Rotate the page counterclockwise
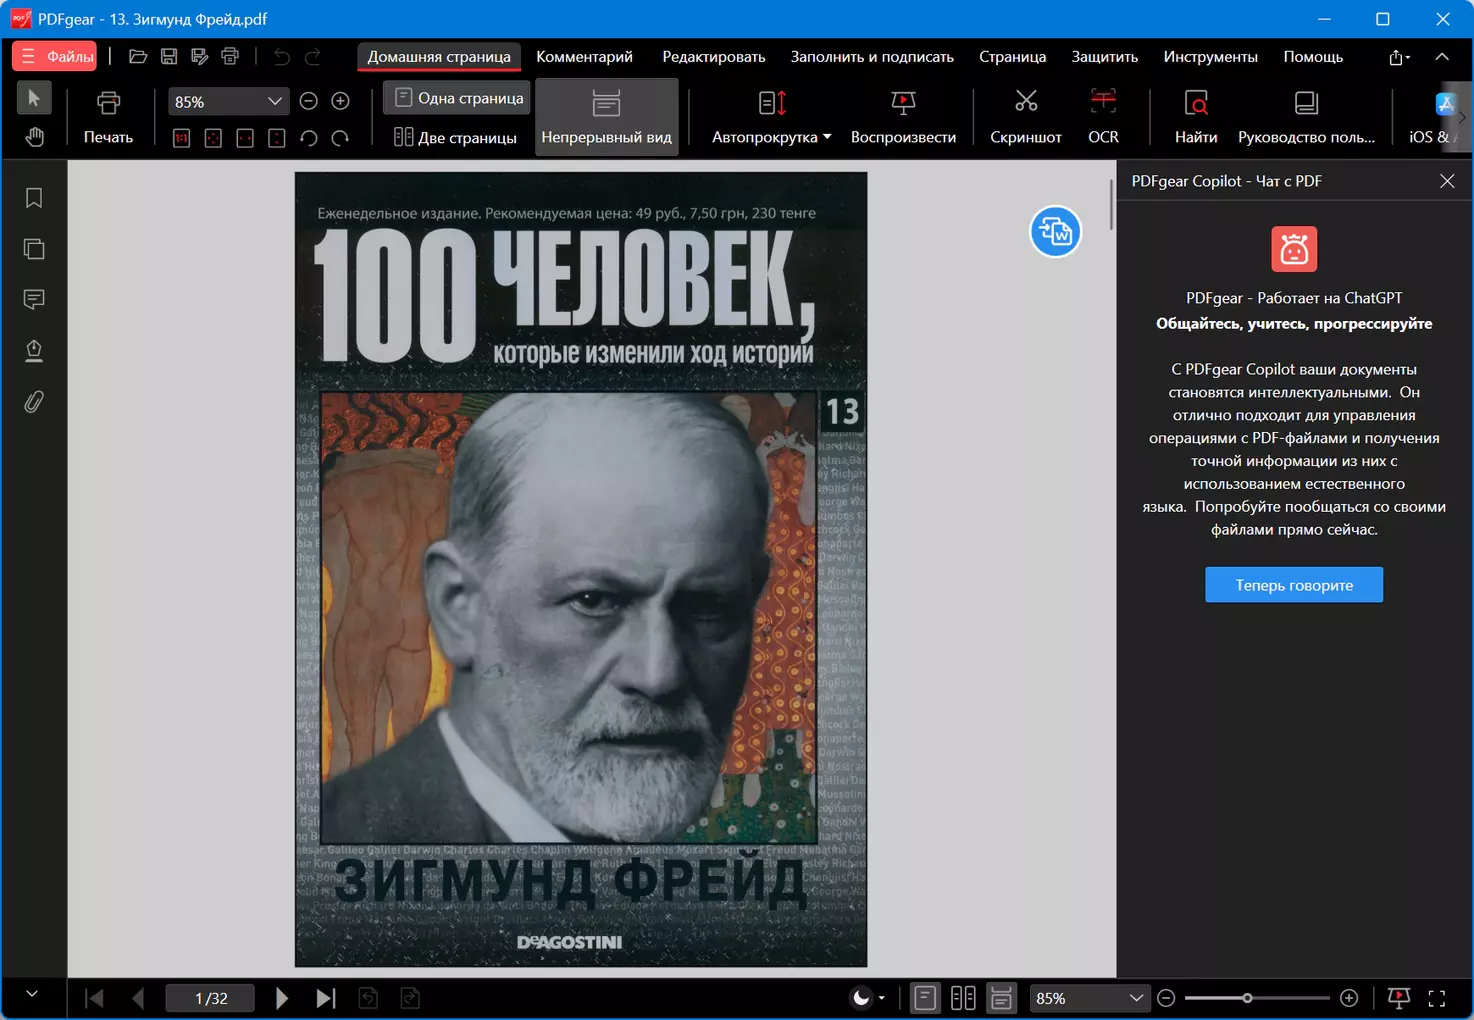 [309, 138]
